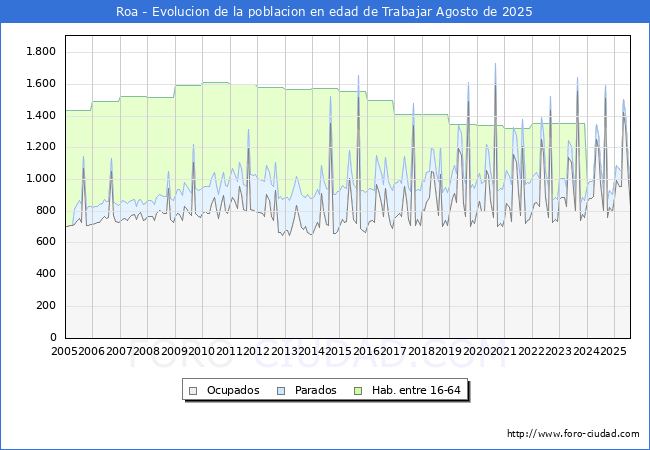Open the foro-ciudad.com link

(x=573, y=434)
